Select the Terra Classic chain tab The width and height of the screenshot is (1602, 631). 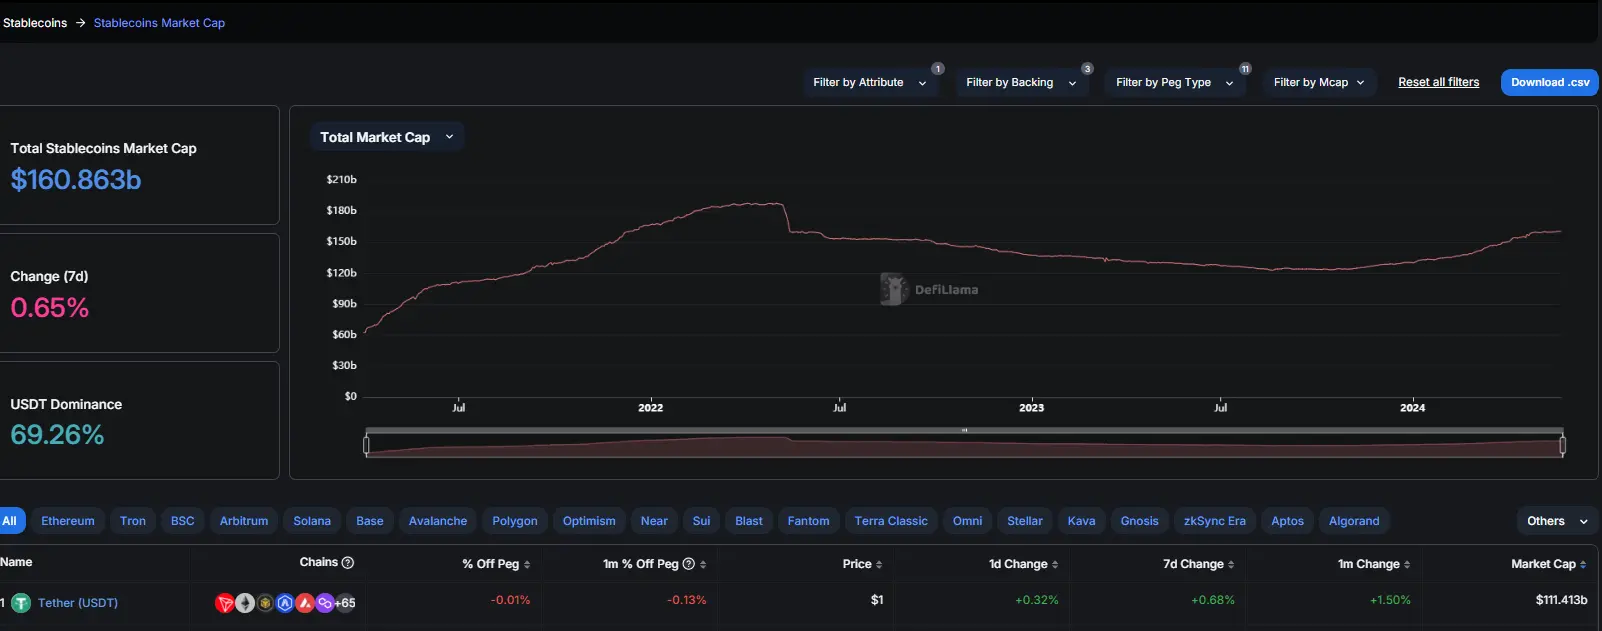891,521
